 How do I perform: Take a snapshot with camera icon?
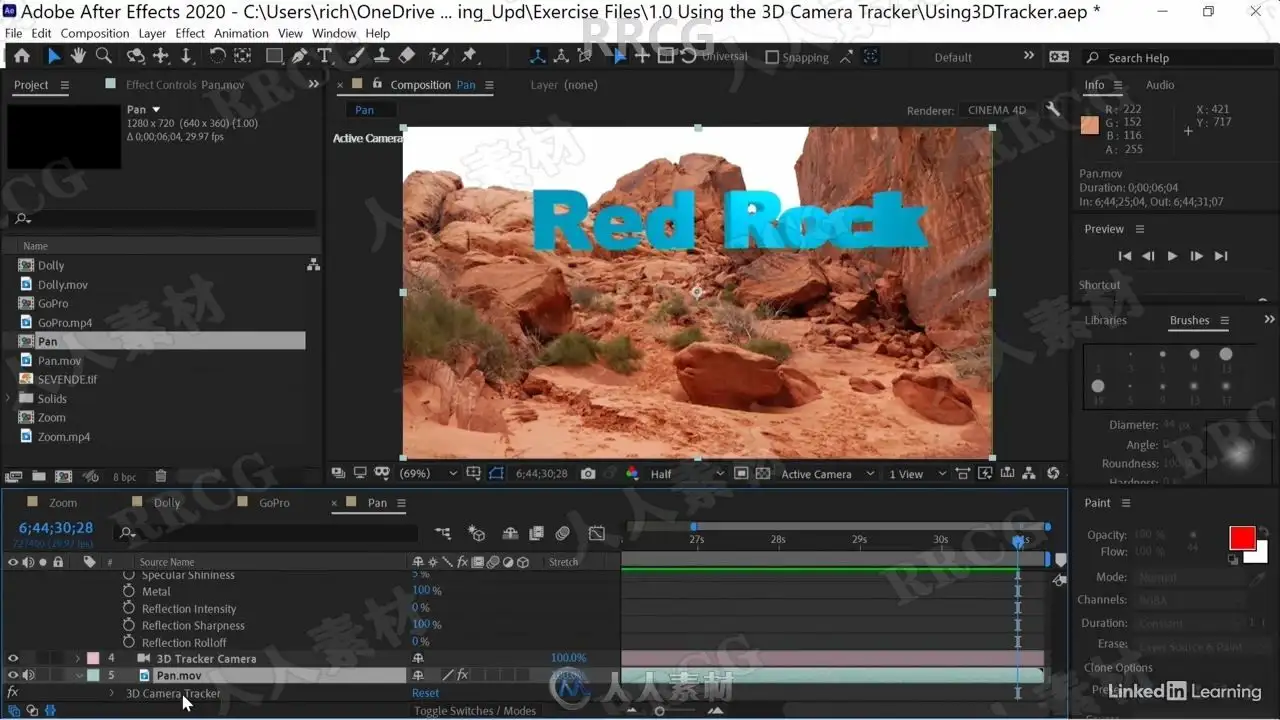click(588, 474)
